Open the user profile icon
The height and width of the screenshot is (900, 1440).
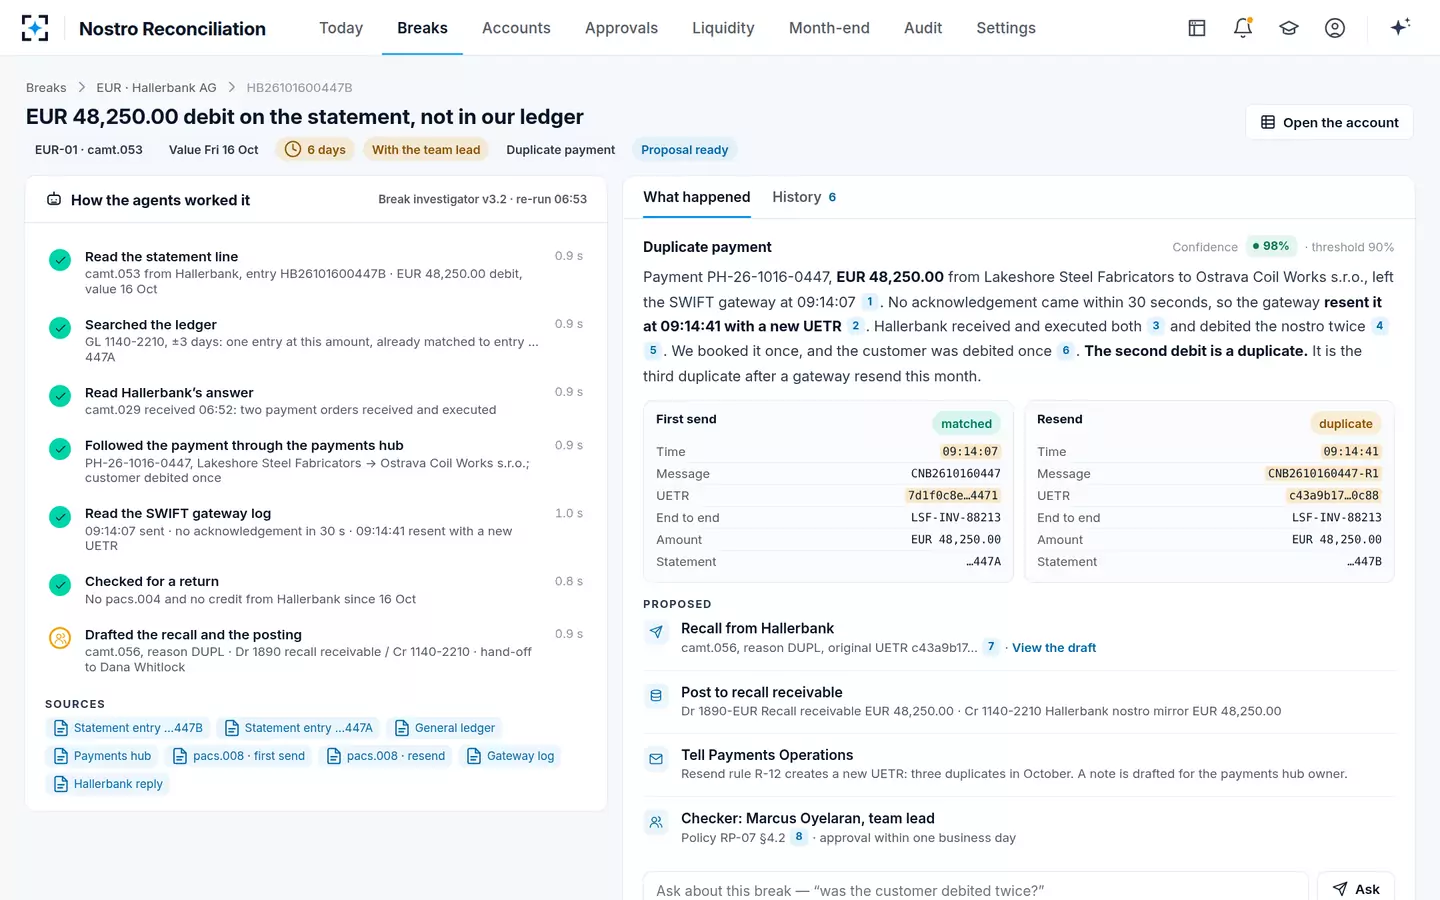click(1335, 28)
